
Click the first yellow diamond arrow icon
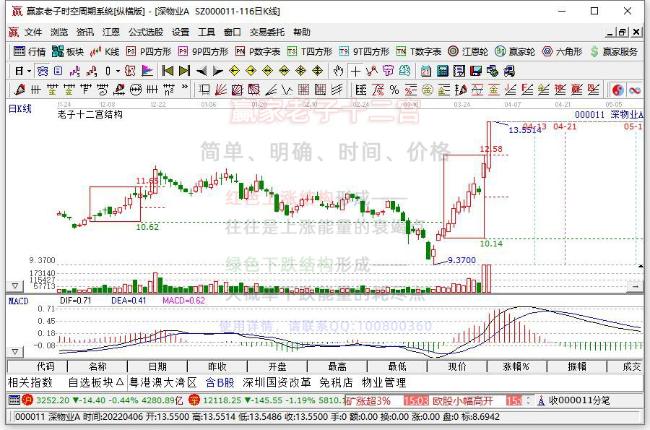coord(235,71)
